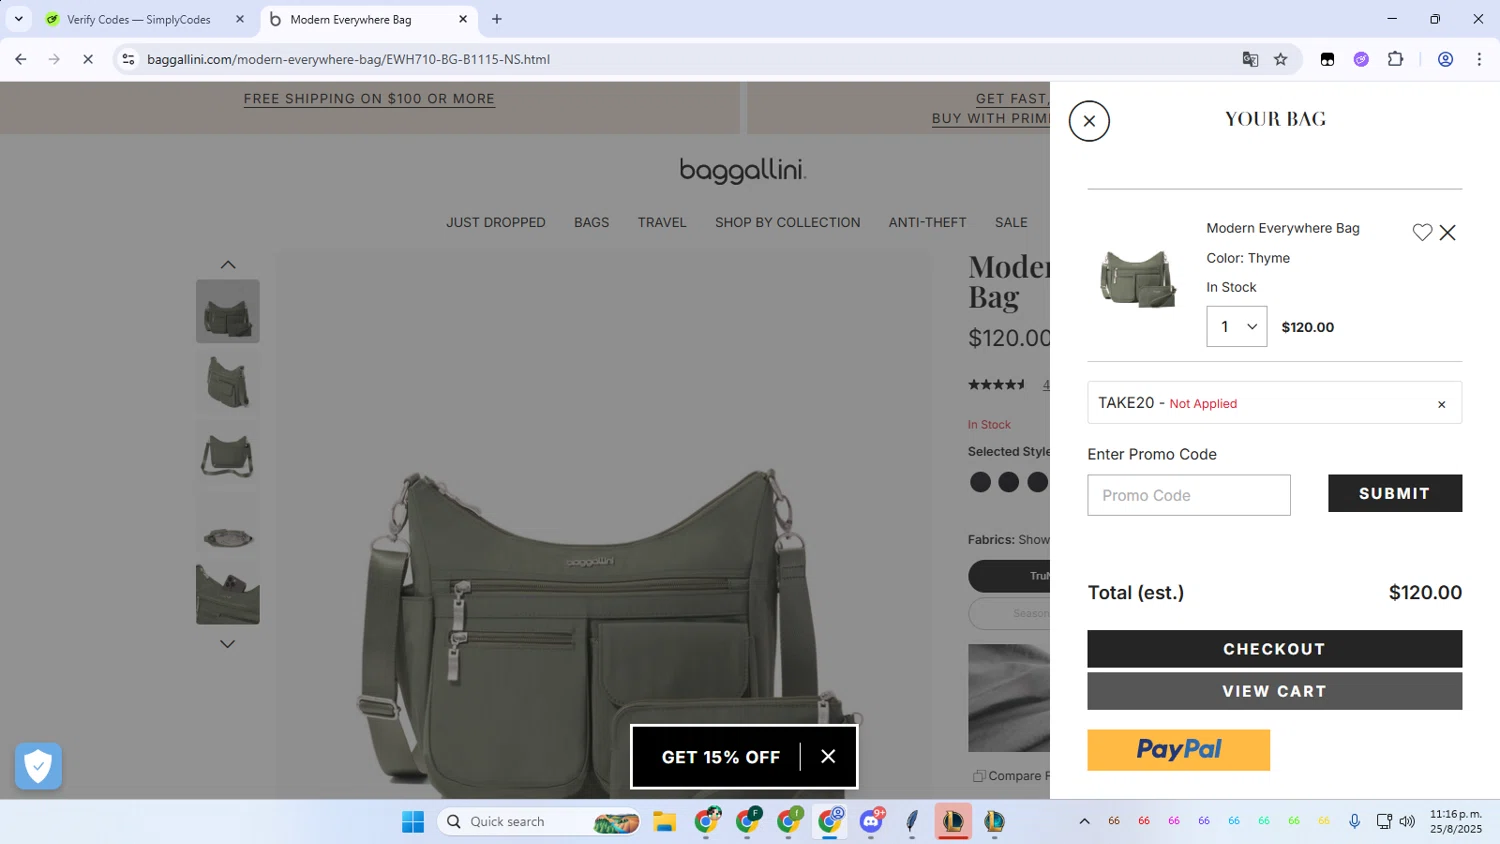The height and width of the screenshot is (844, 1500).
Task: Stop loading the page
Action: click(x=88, y=59)
